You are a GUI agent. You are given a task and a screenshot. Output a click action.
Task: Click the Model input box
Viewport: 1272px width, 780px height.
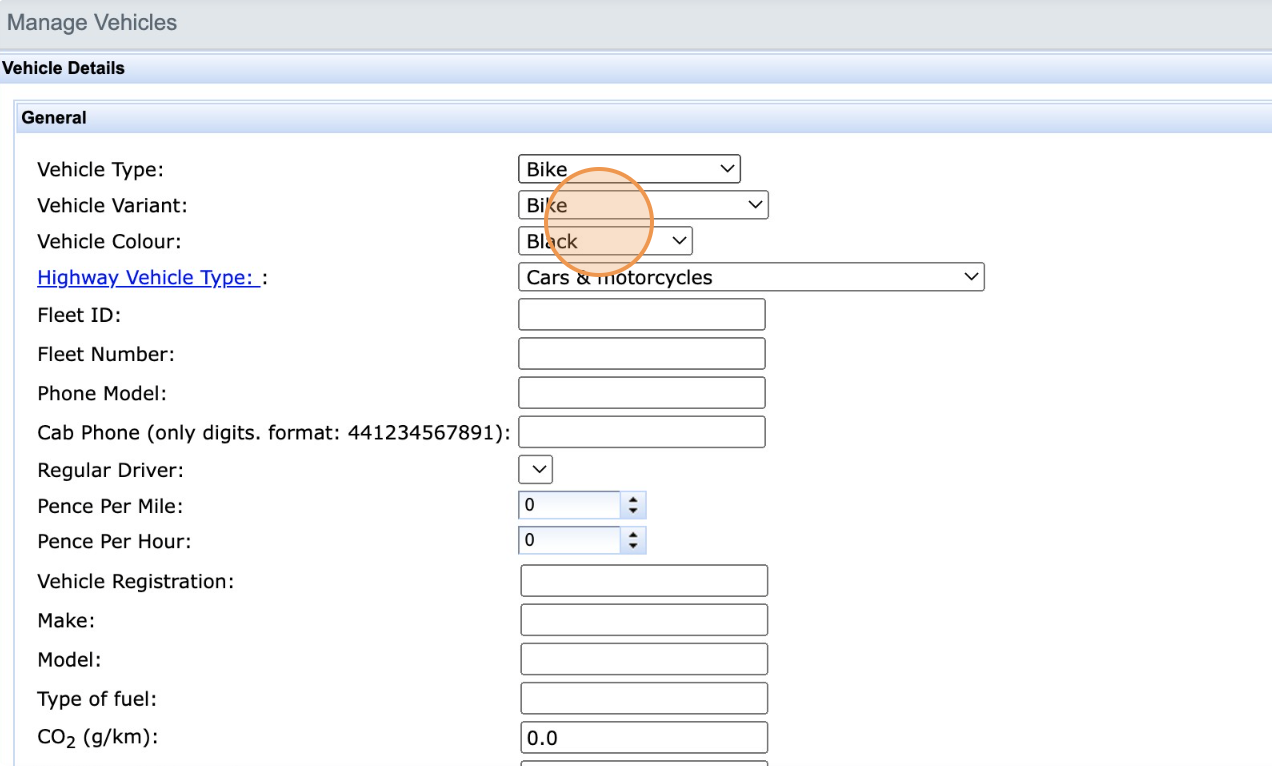[643, 660]
